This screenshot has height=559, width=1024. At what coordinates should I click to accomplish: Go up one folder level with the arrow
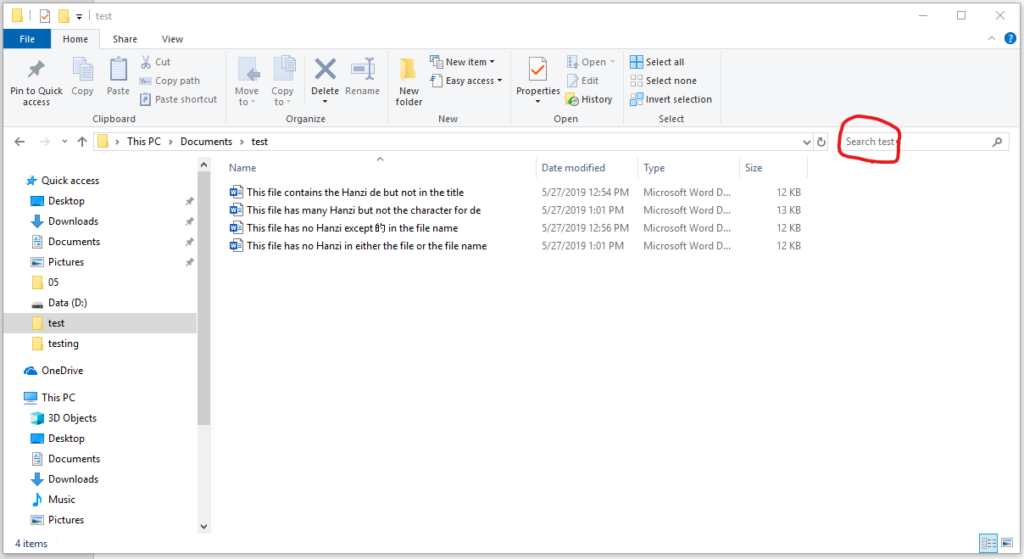(x=82, y=142)
